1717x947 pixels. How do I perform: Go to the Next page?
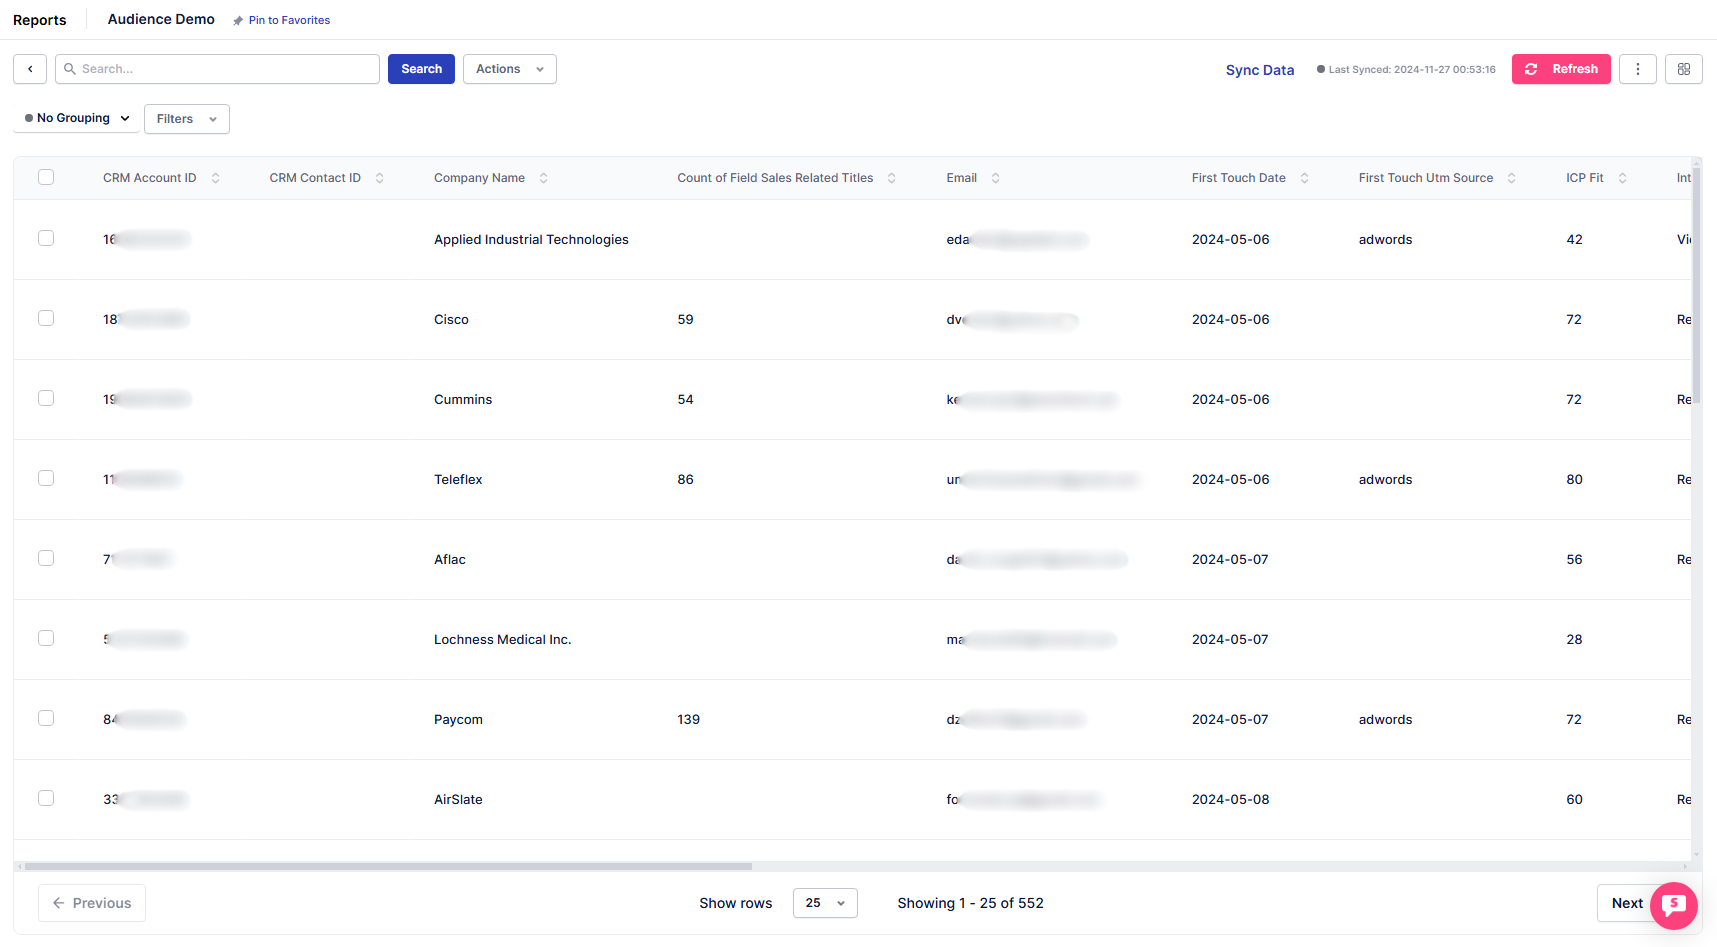(x=1627, y=903)
